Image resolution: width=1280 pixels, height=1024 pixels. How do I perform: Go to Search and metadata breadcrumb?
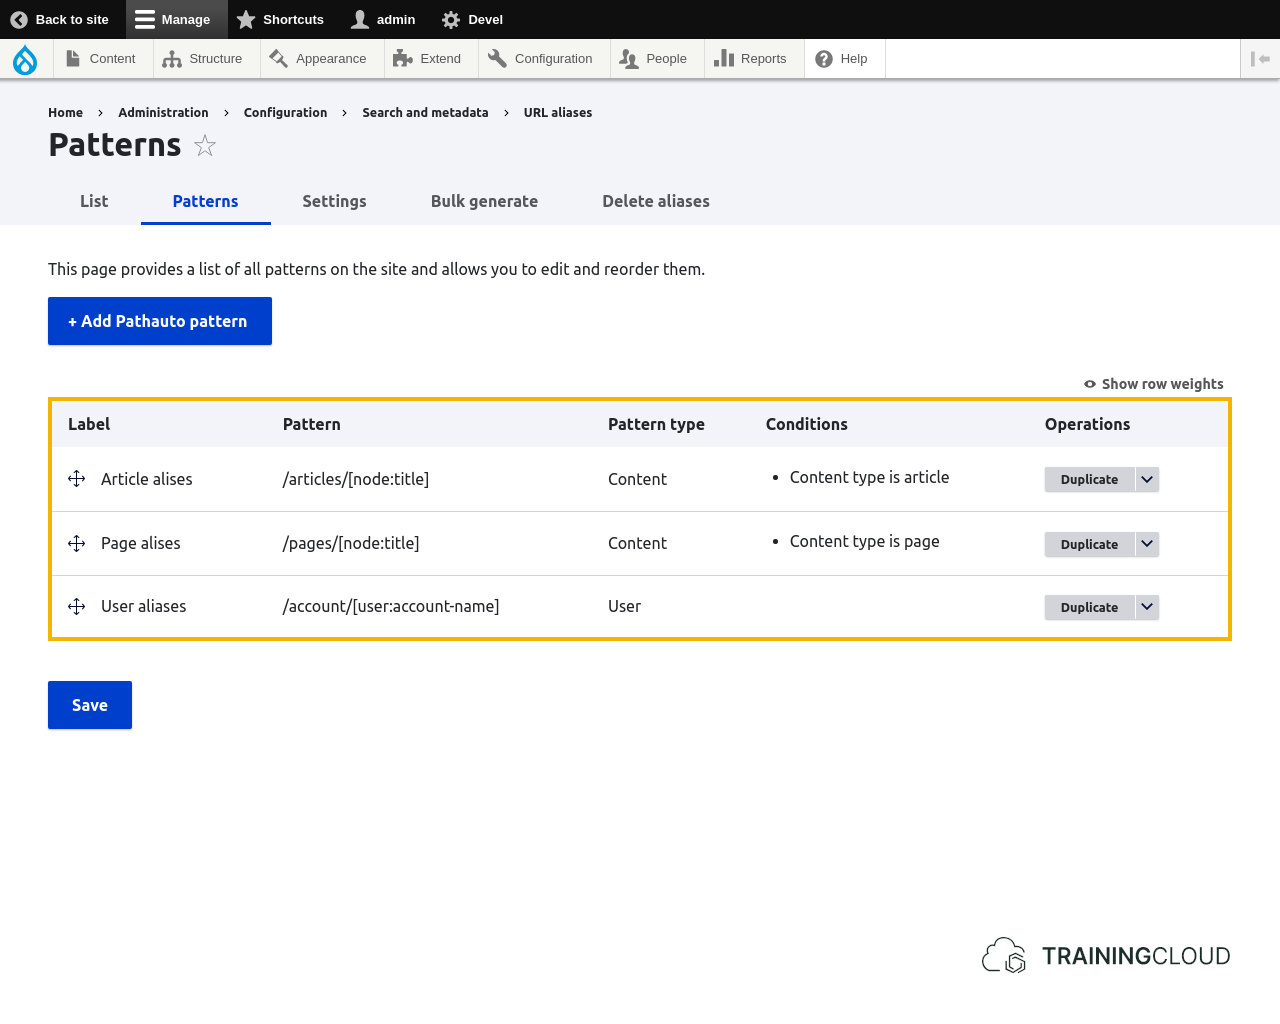point(425,113)
